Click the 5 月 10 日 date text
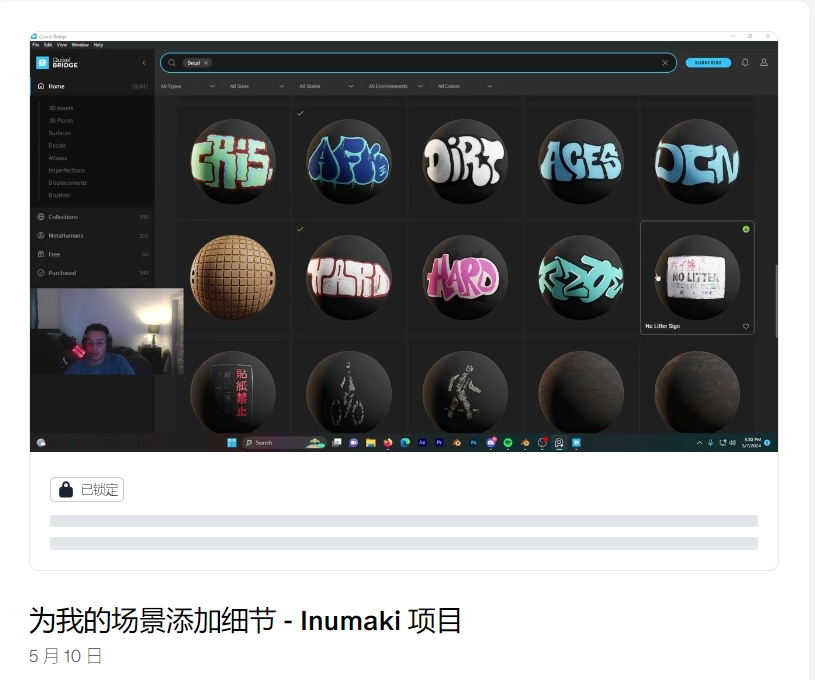 (x=65, y=656)
